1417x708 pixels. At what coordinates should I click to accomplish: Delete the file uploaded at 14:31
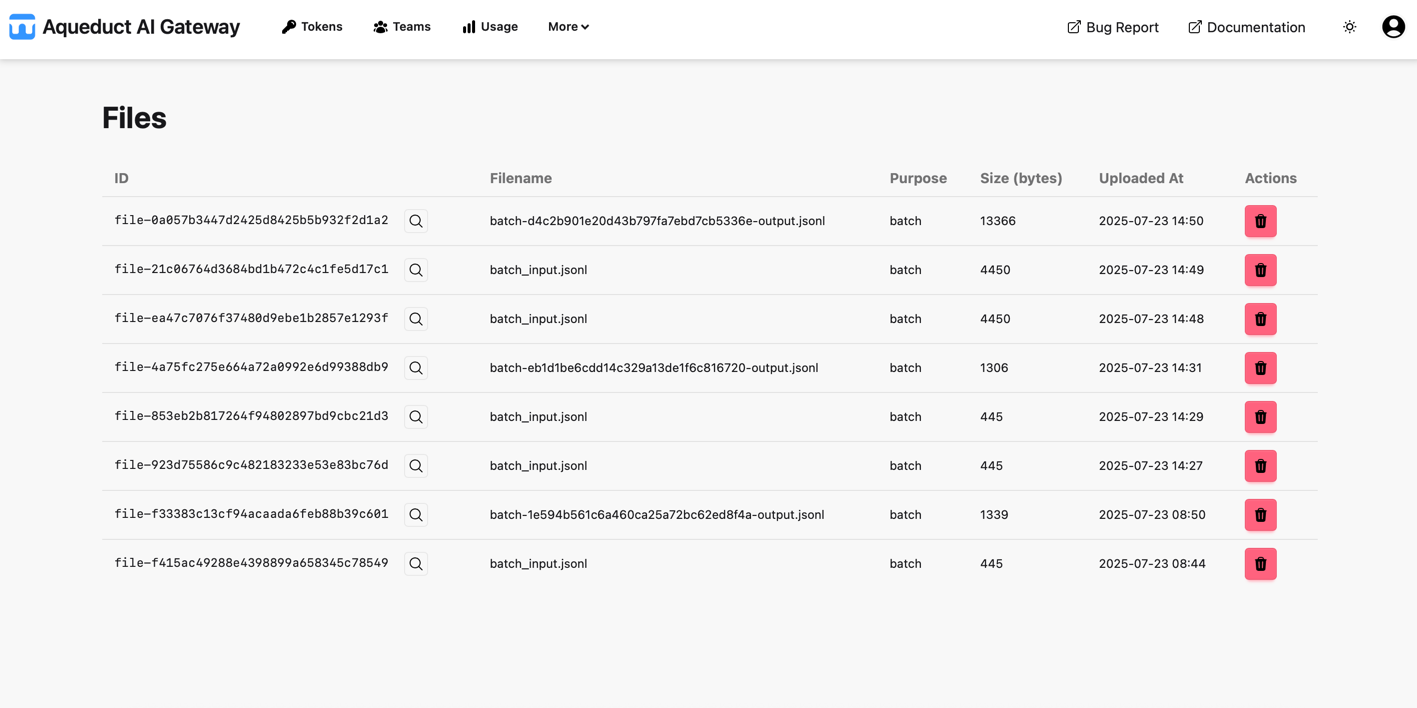click(x=1260, y=368)
